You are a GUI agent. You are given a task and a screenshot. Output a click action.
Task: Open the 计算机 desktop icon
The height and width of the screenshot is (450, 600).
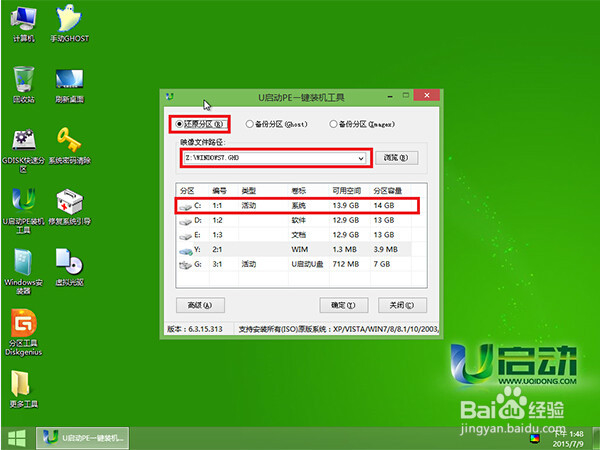coord(24,24)
